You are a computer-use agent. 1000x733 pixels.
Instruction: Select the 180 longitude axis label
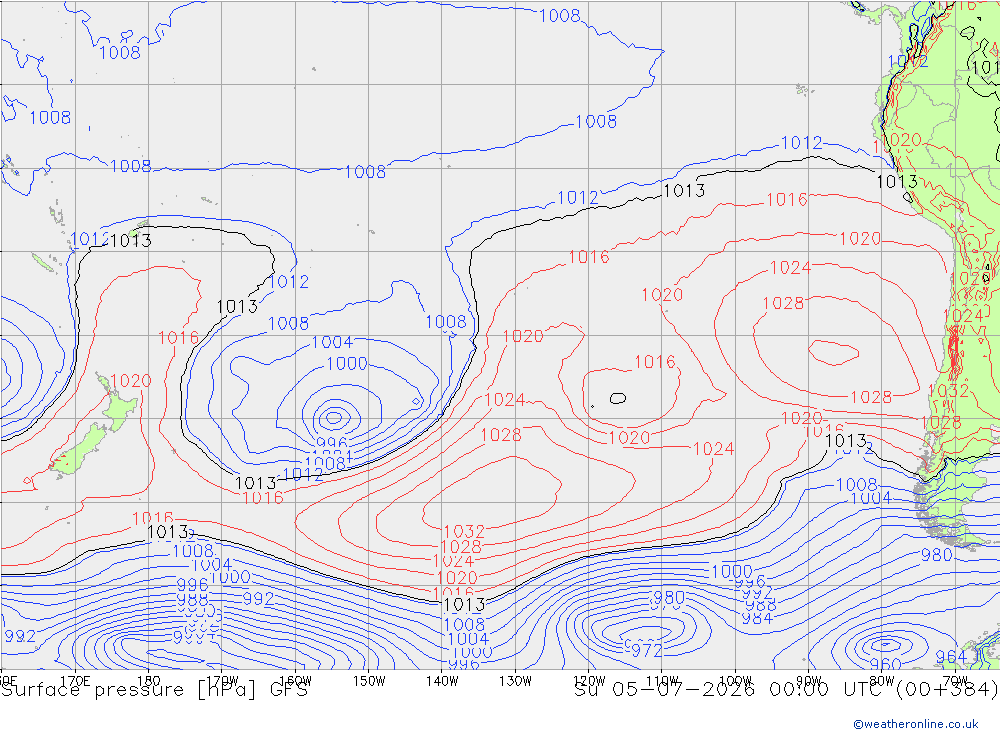click(x=149, y=681)
